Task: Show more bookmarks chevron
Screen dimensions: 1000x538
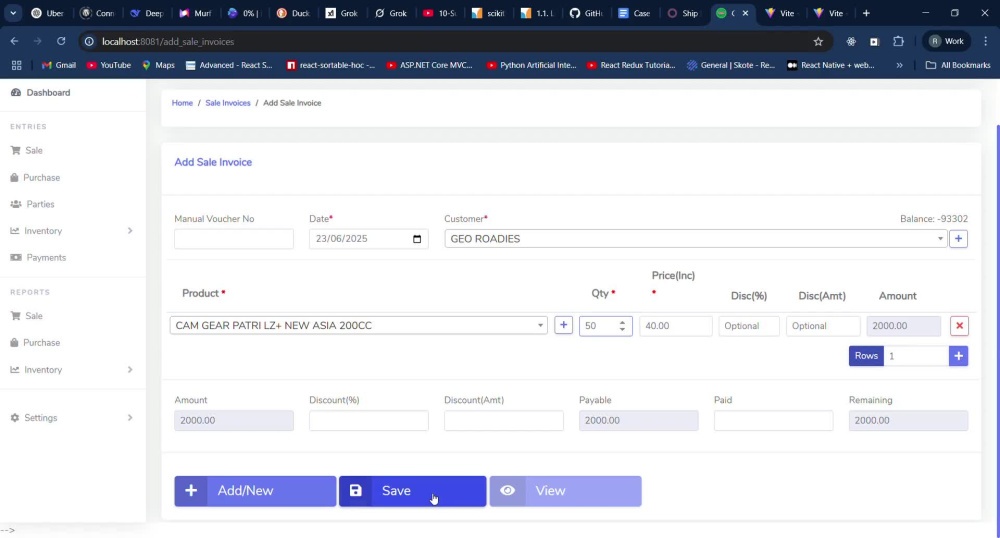Action: point(899,65)
